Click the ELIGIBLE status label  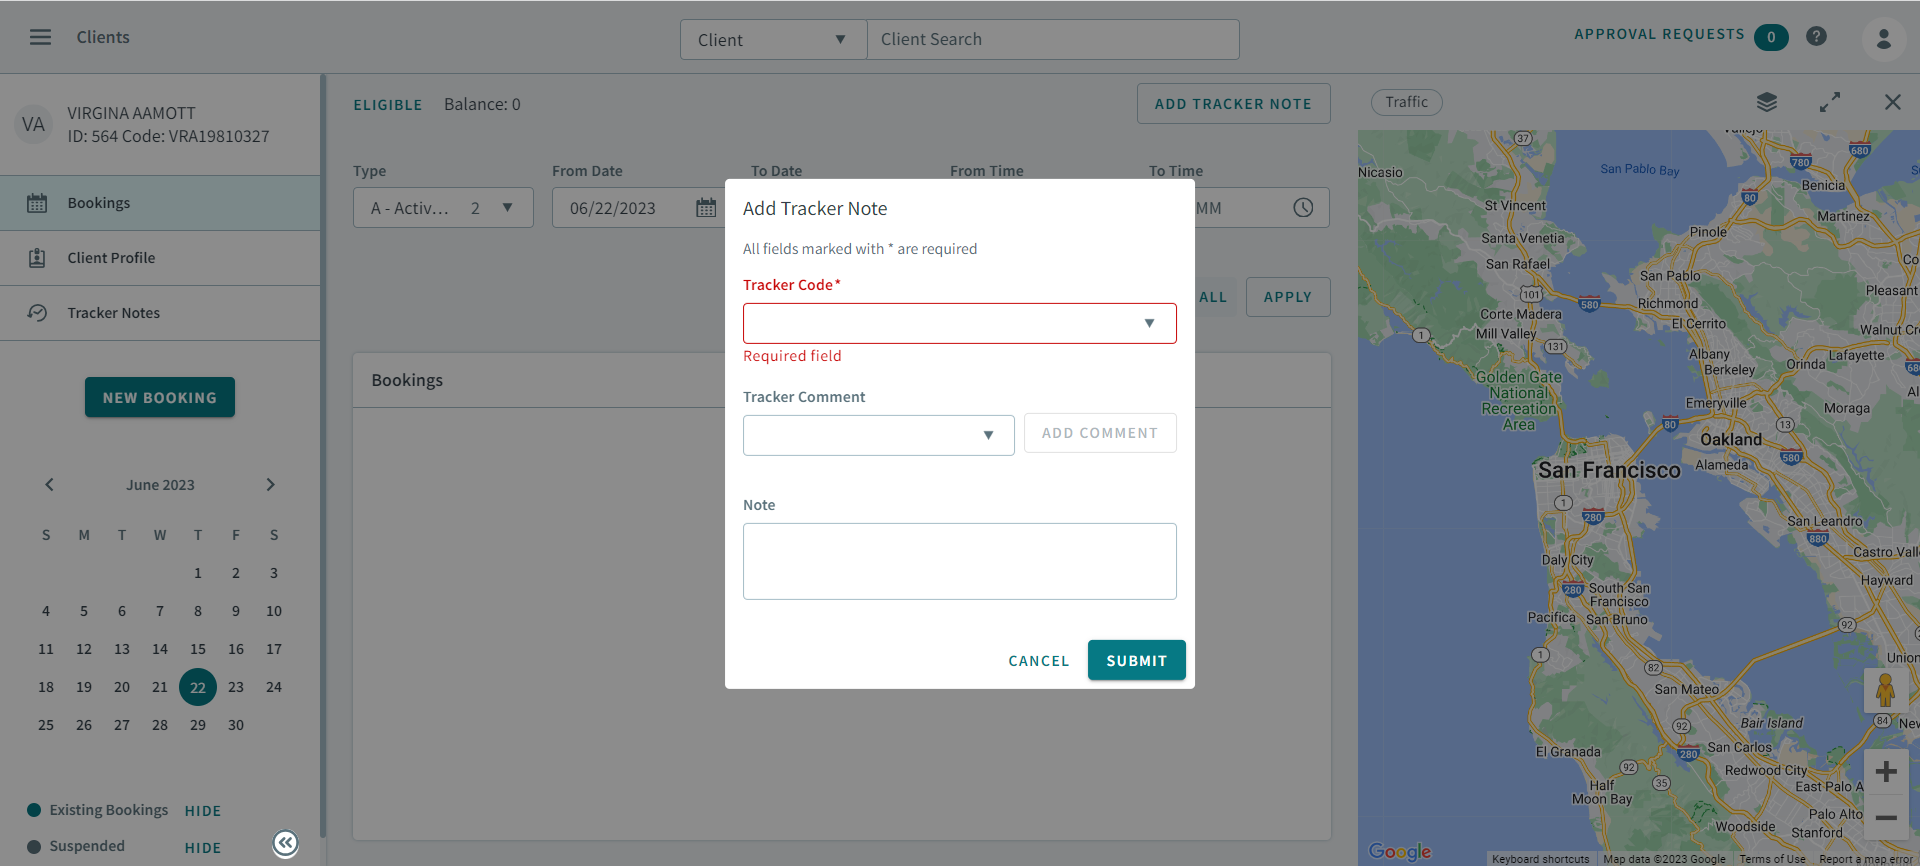[x=388, y=105]
